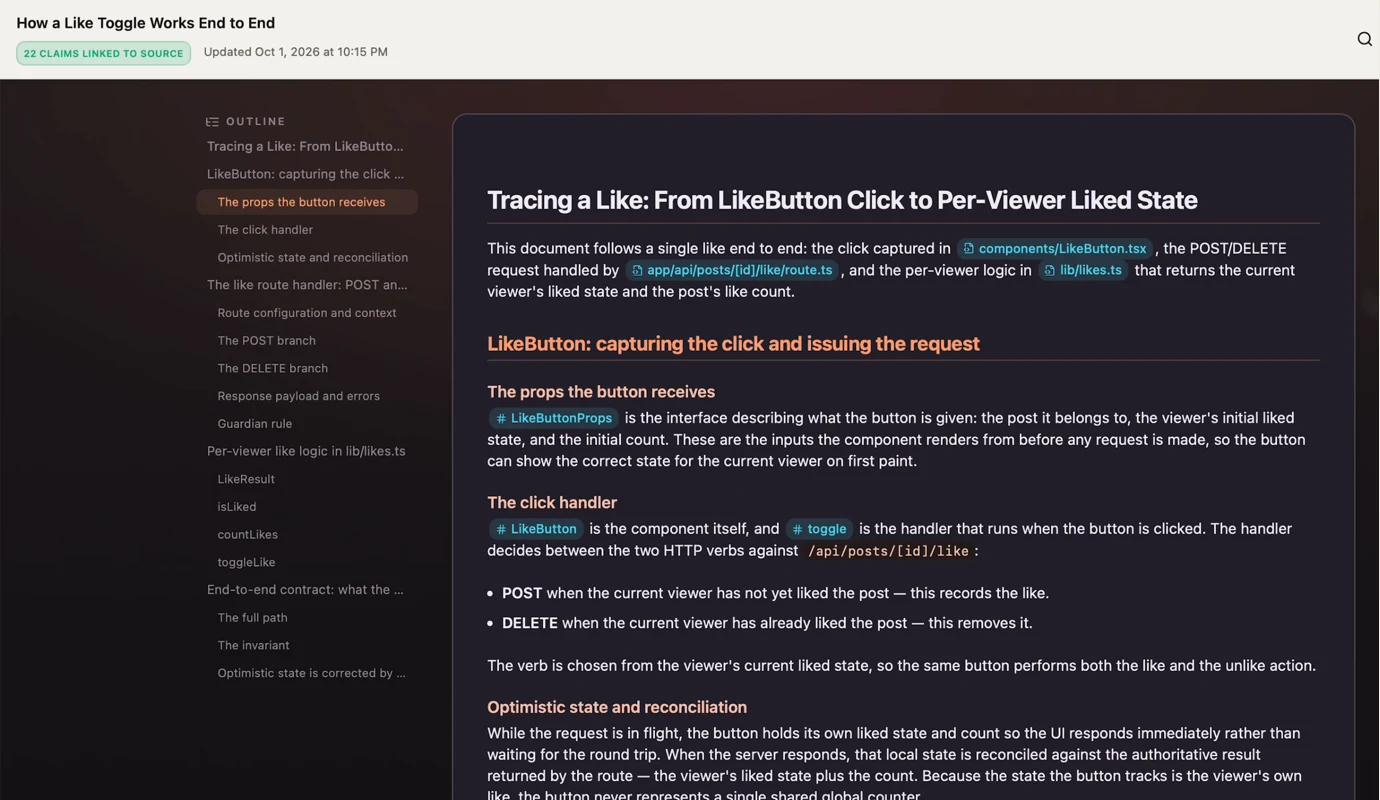Click the POST bullet point text
Screen dimensions: 1380x800
(775, 593)
